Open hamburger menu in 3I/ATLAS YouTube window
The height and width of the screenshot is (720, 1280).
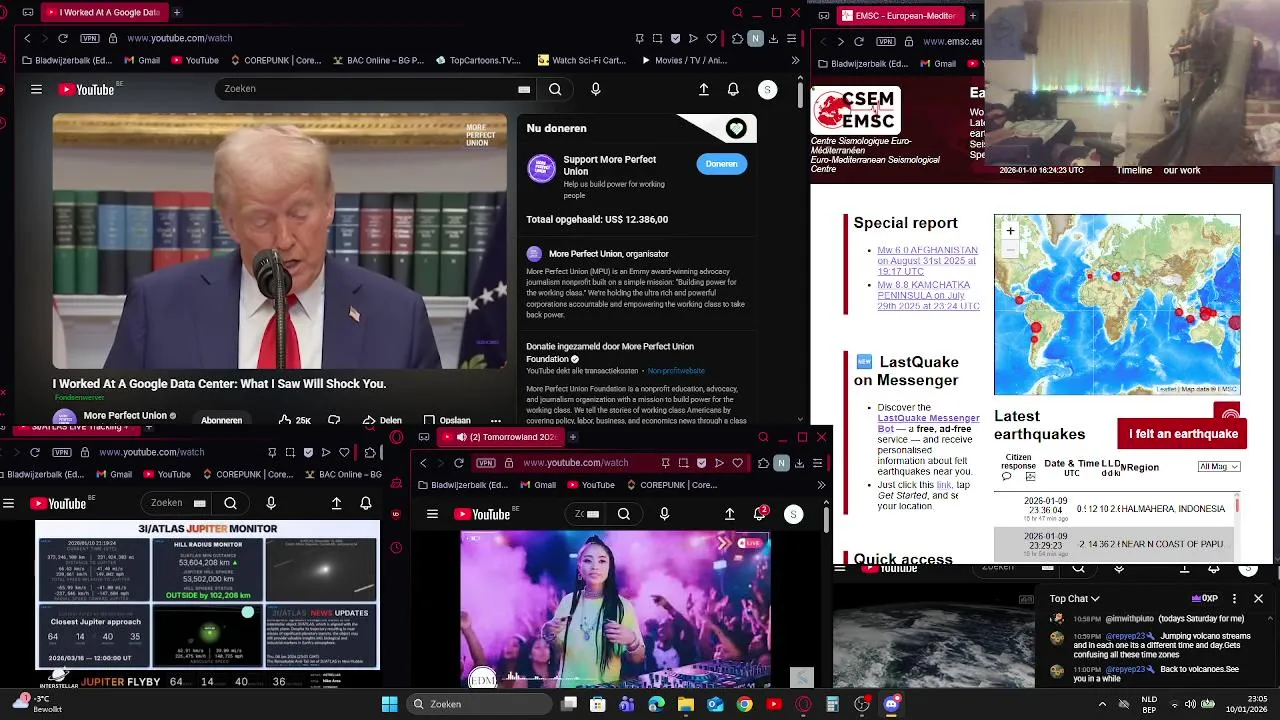point(8,503)
